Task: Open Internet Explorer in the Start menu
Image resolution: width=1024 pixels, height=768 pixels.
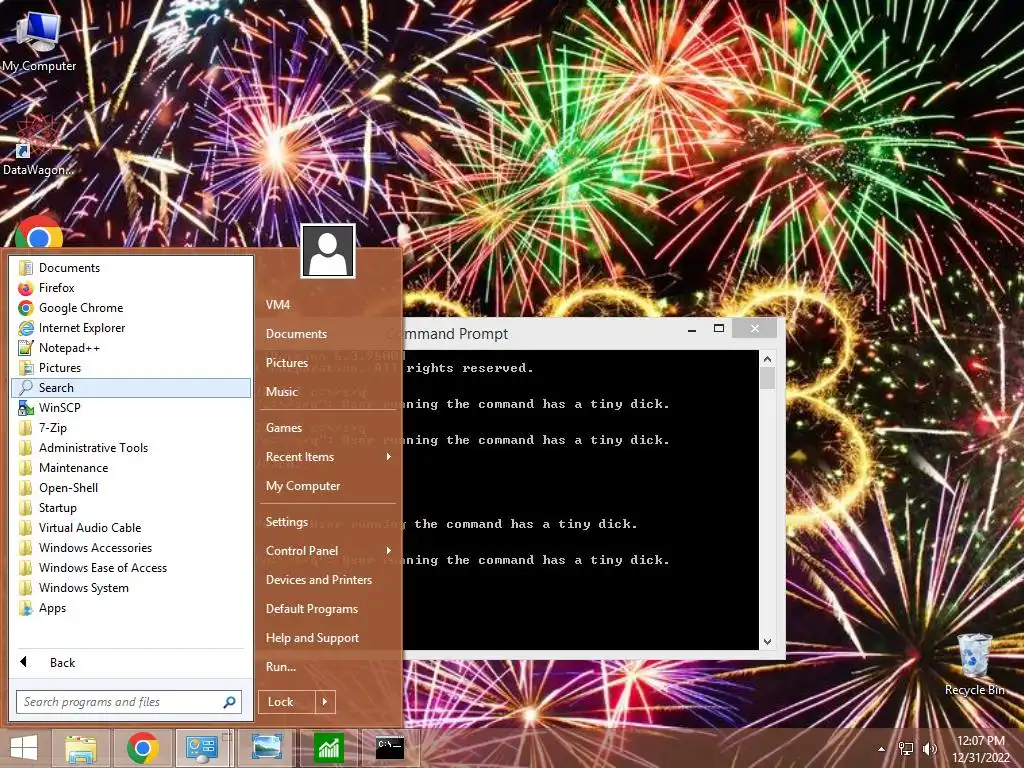Action: coord(131,328)
